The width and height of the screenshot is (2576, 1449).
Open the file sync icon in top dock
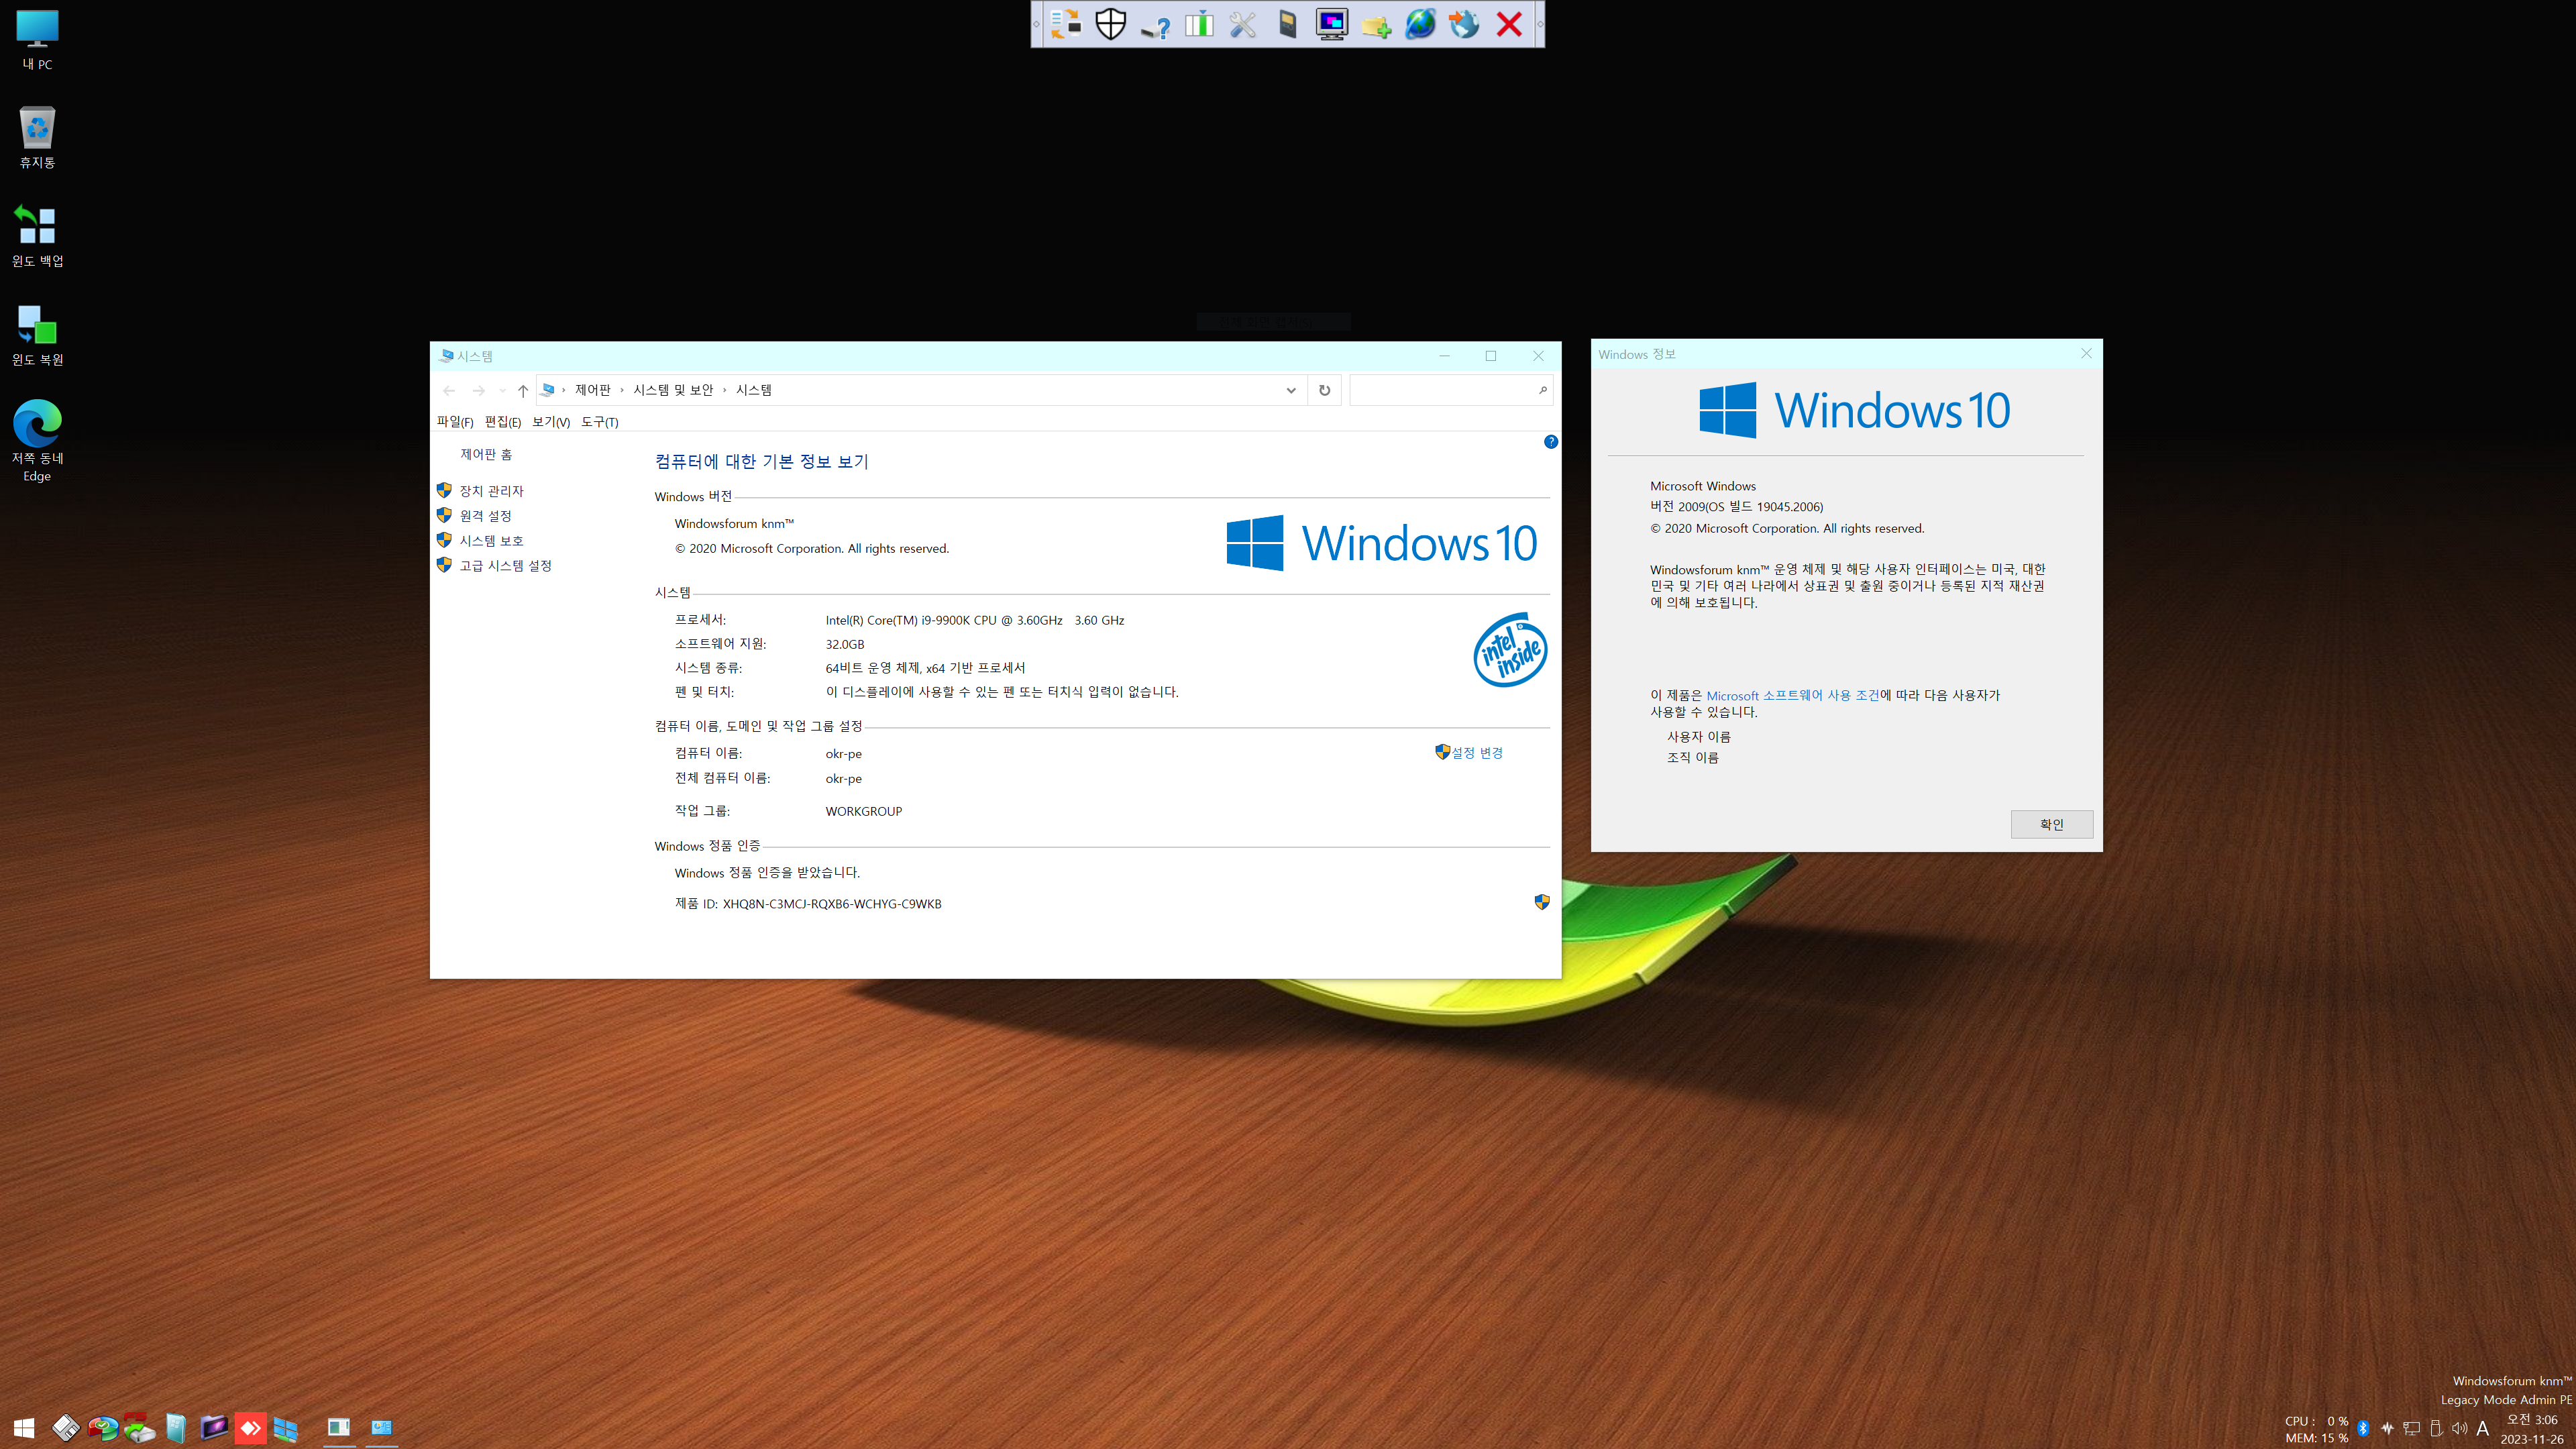point(1066,24)
